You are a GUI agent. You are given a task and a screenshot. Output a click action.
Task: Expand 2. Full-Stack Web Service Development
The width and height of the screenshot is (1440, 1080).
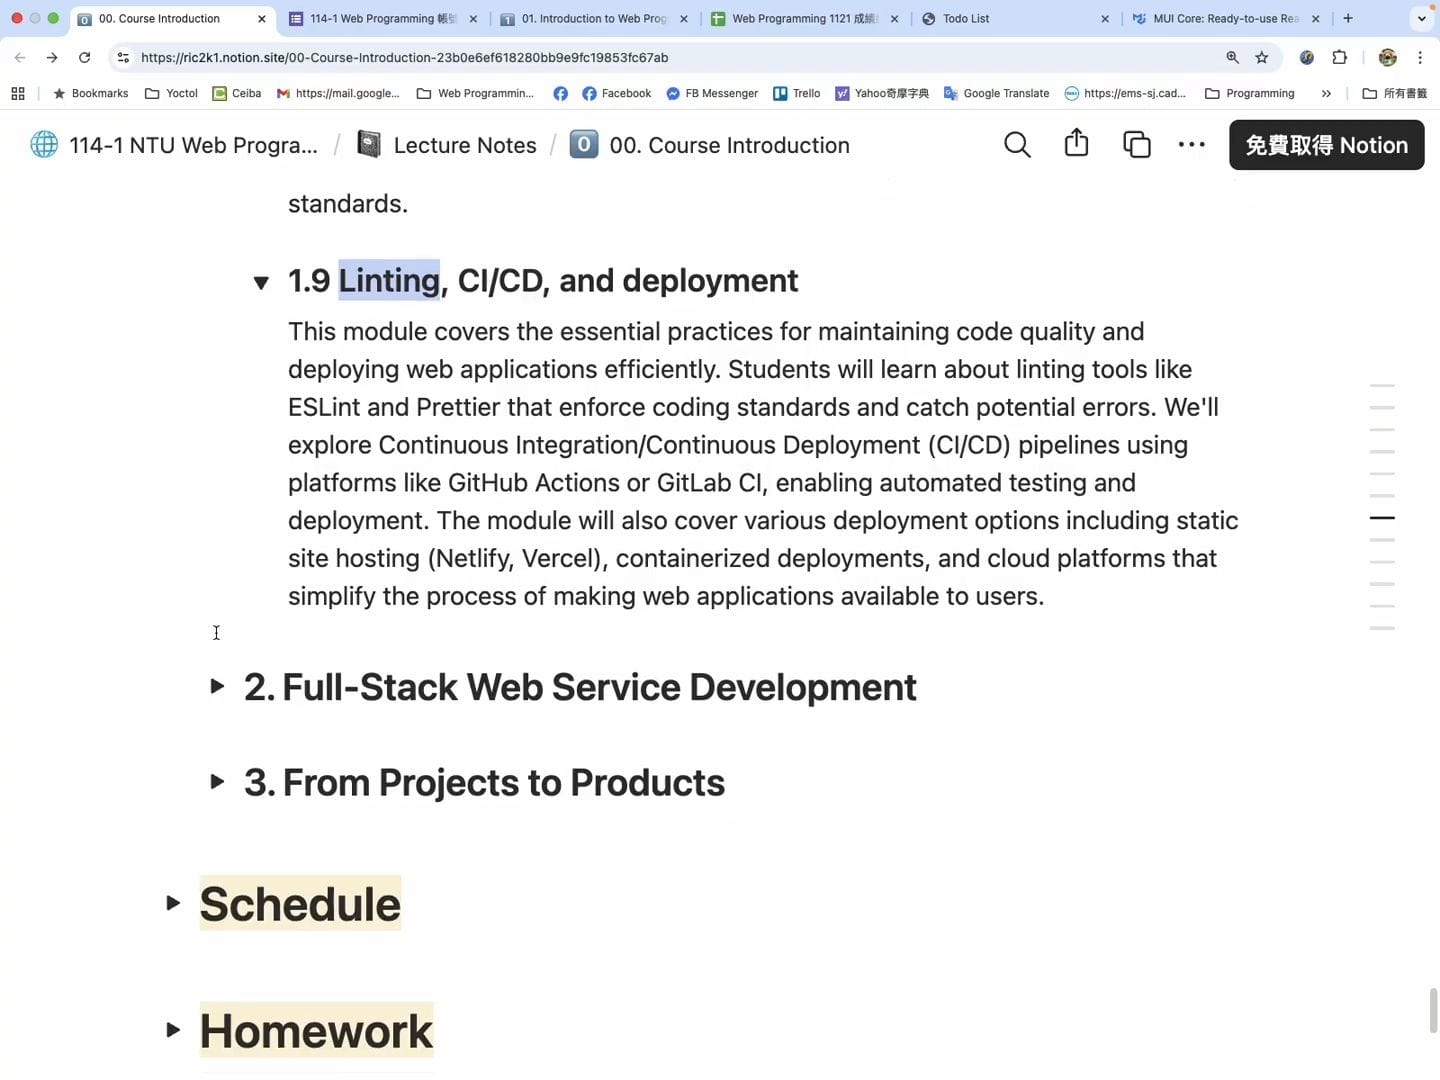click(217, 686)
